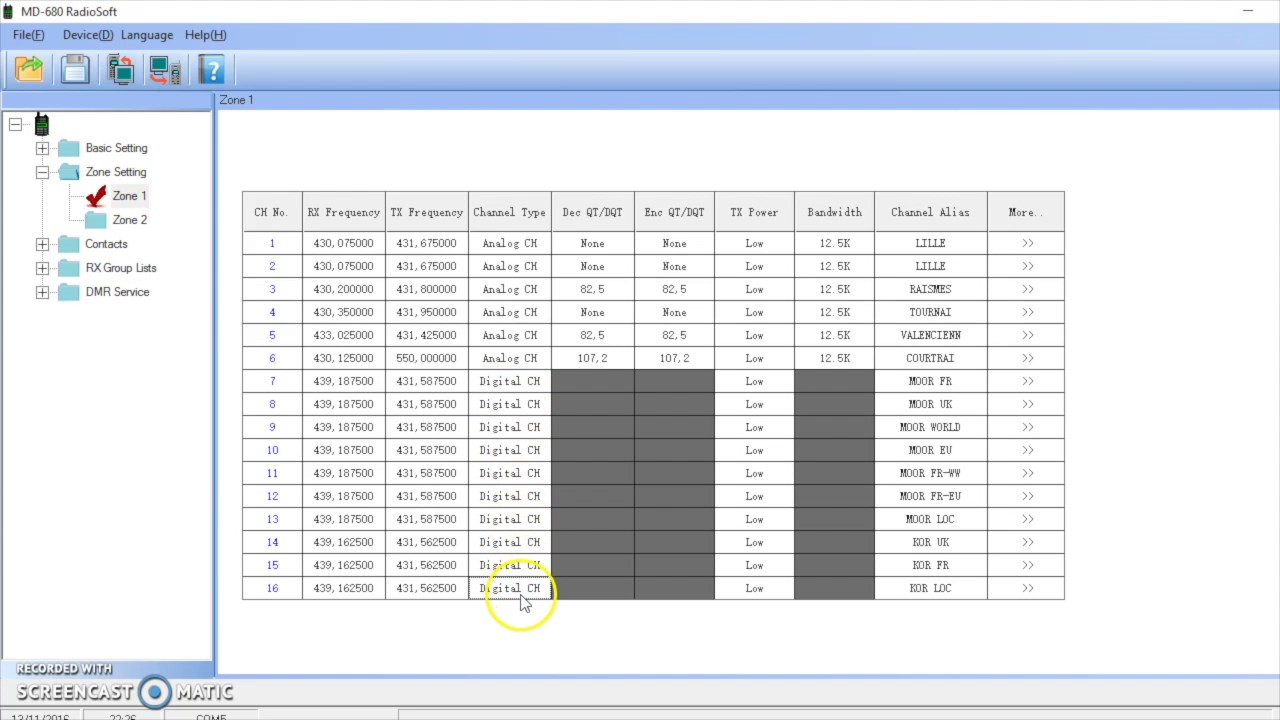Open More >> for TOURNAI channel
Image resolution: width=1280 pixels, height=720 pixels.
[x=1026, y=312]
